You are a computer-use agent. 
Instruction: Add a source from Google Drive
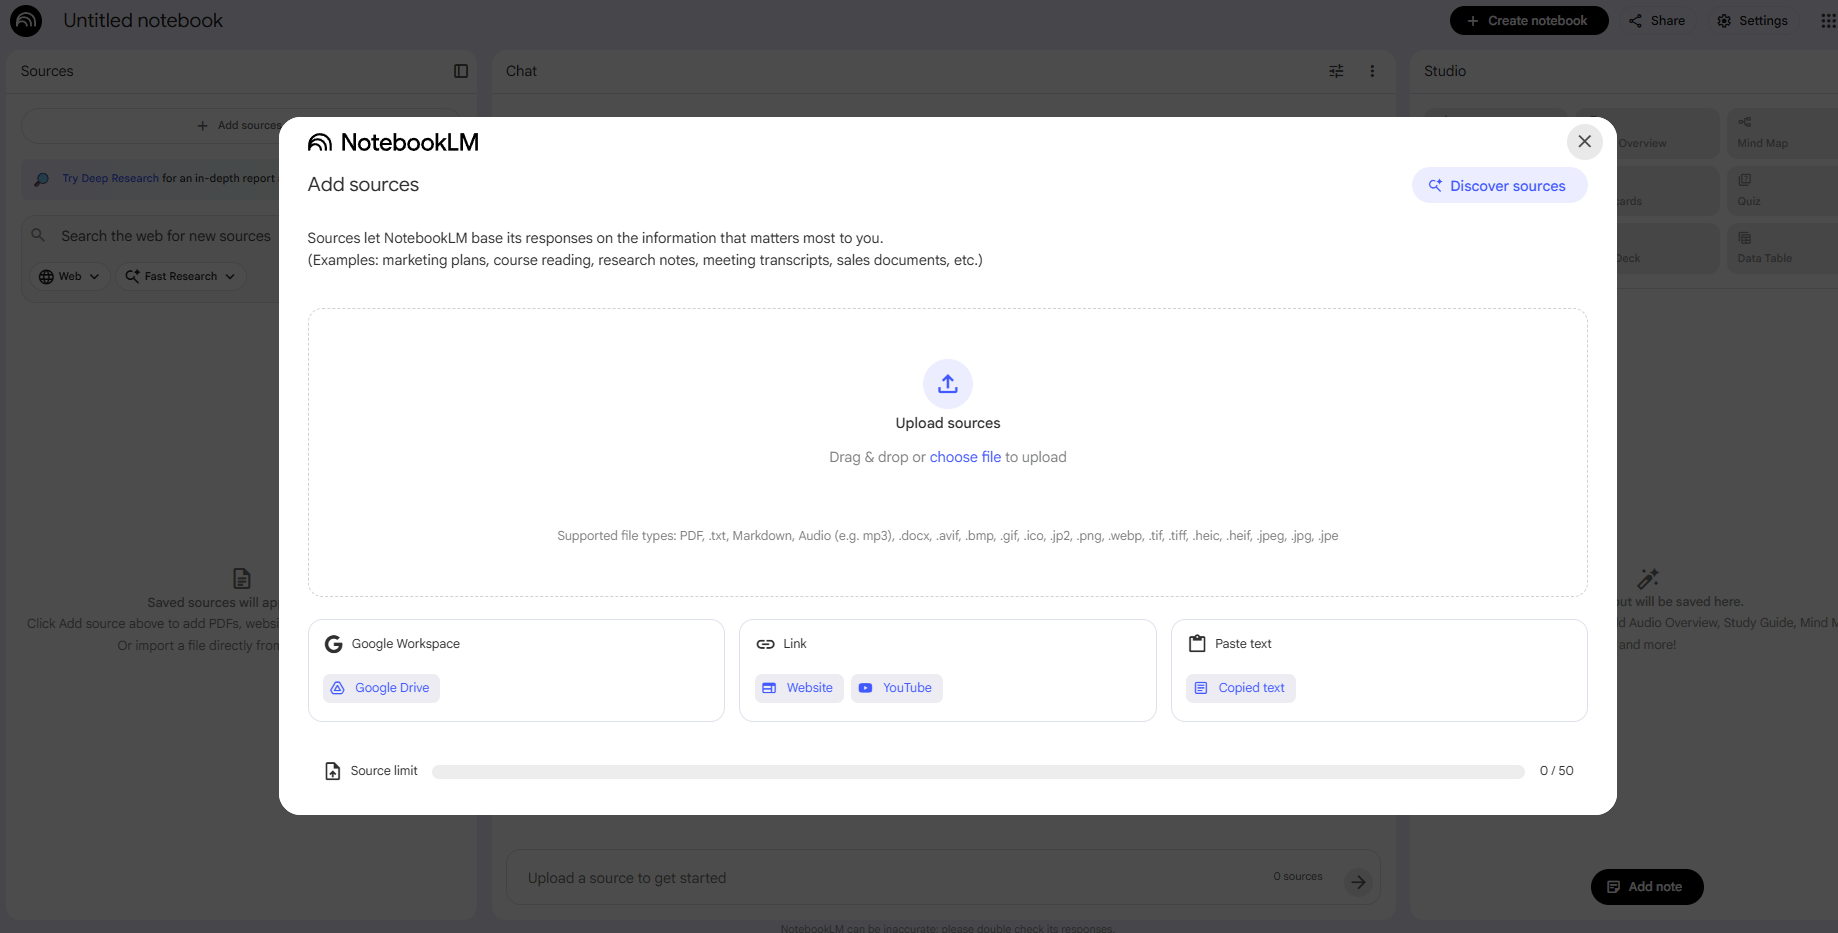point(381,688)
